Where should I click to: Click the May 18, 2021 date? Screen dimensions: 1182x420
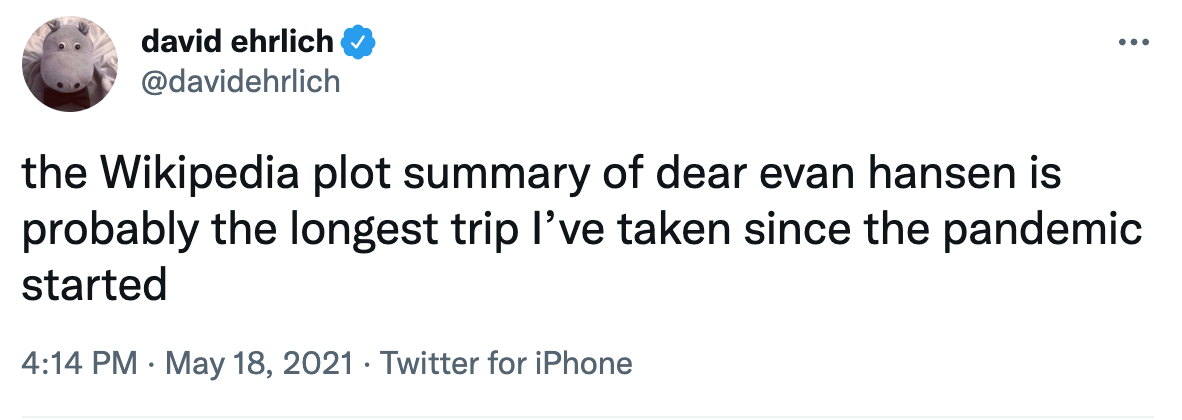[257, 363]
